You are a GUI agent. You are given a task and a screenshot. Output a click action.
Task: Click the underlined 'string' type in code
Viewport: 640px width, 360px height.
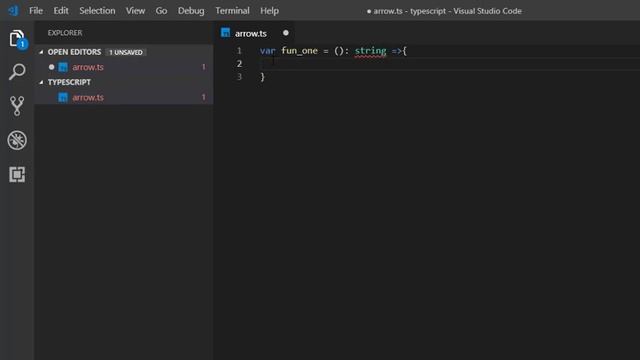(x=370, y=51)
